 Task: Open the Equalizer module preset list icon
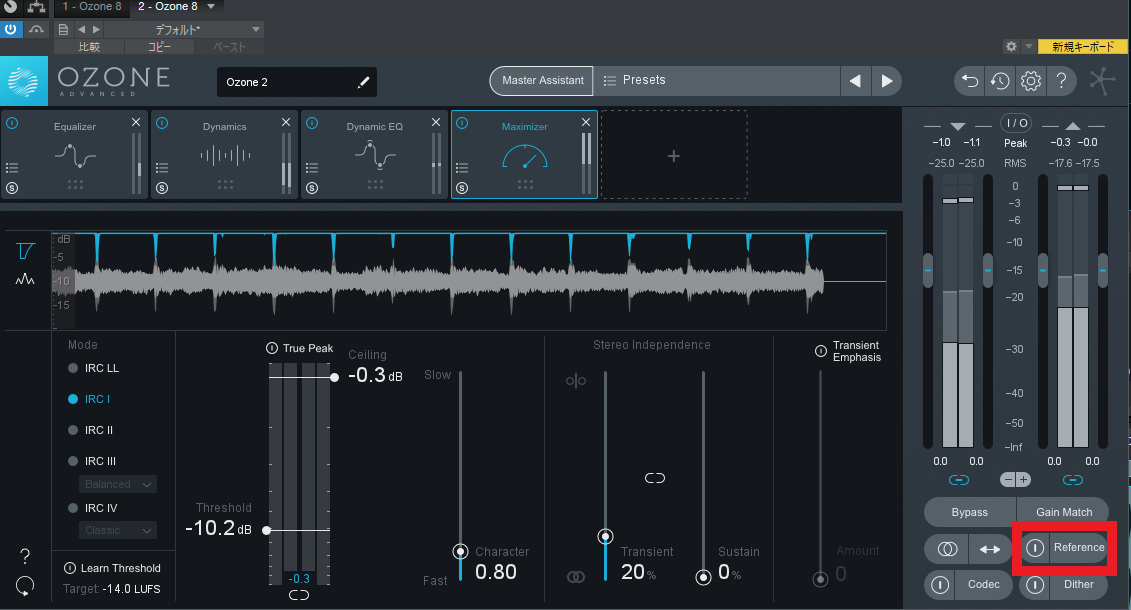(12, 168)
